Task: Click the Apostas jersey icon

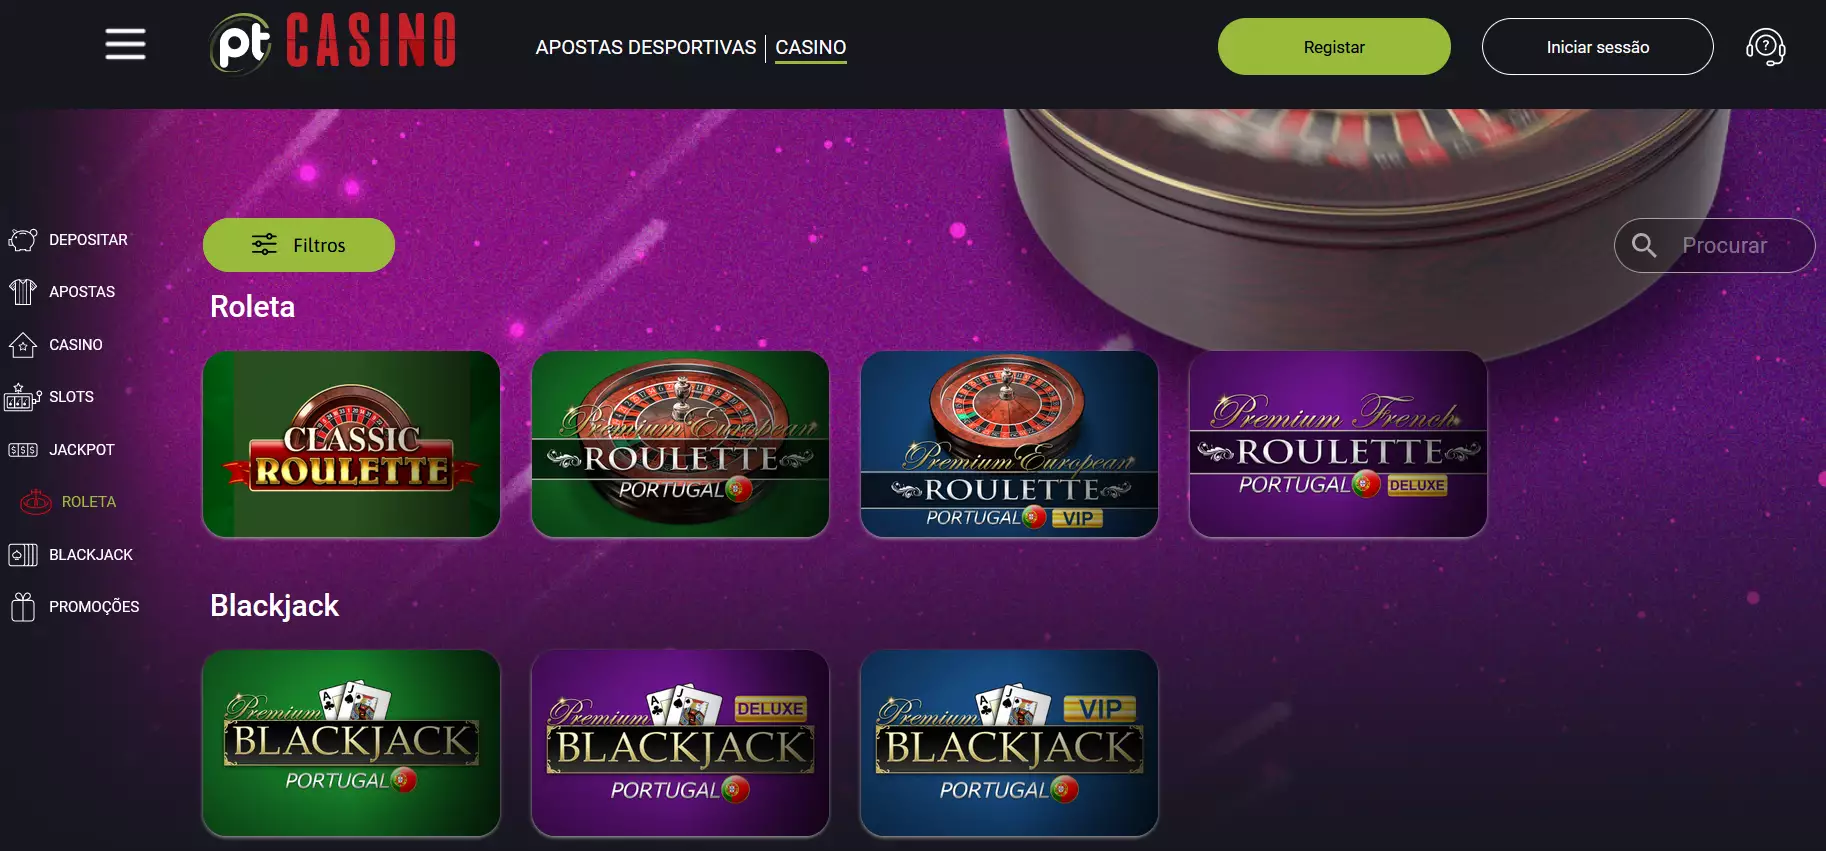Action: [x=23, y=292]
